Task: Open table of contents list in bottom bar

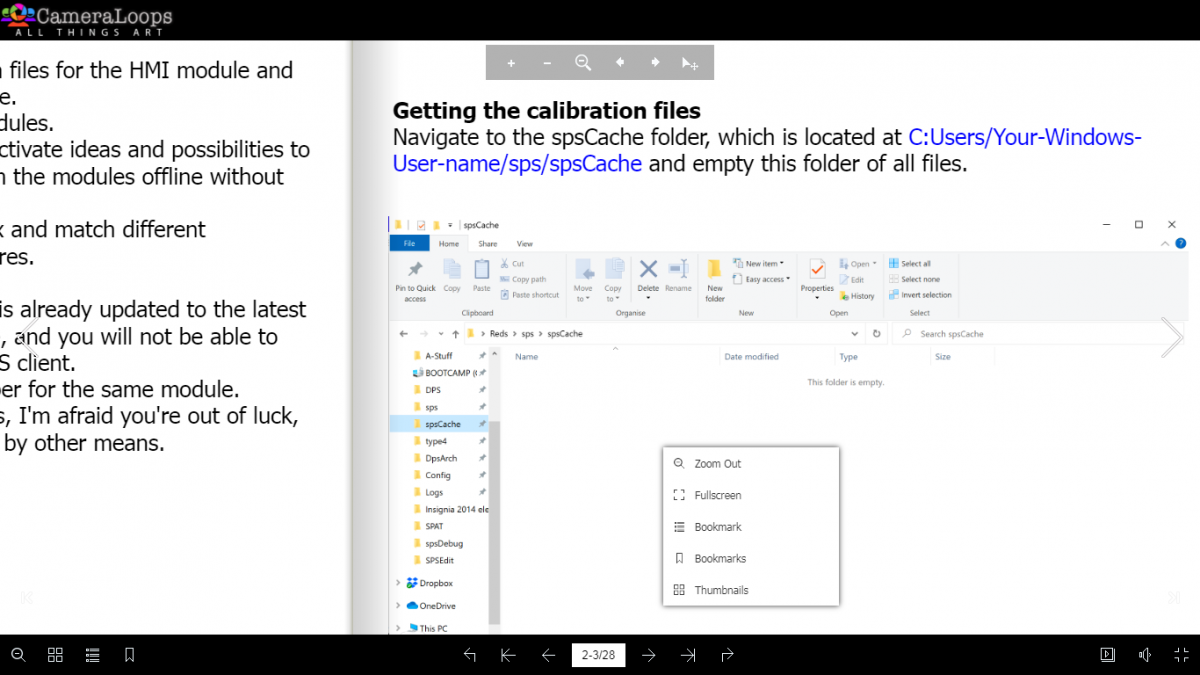Action: 93,655
